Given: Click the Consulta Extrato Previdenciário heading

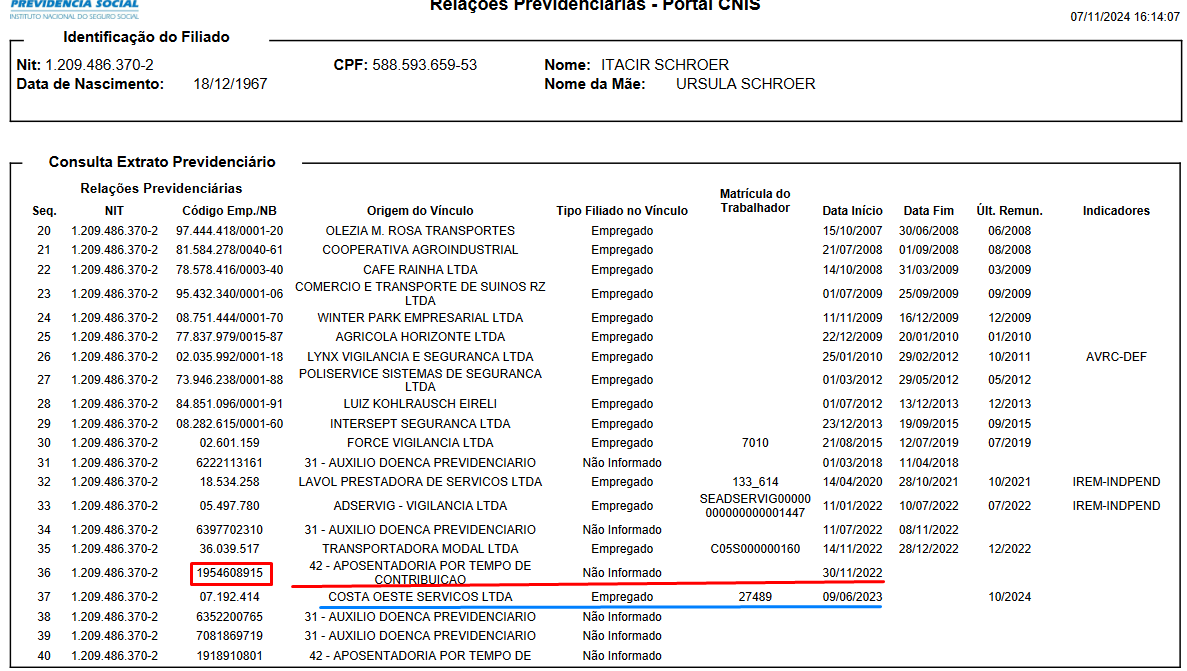Looking at the screenshot, I should (162, 162).
